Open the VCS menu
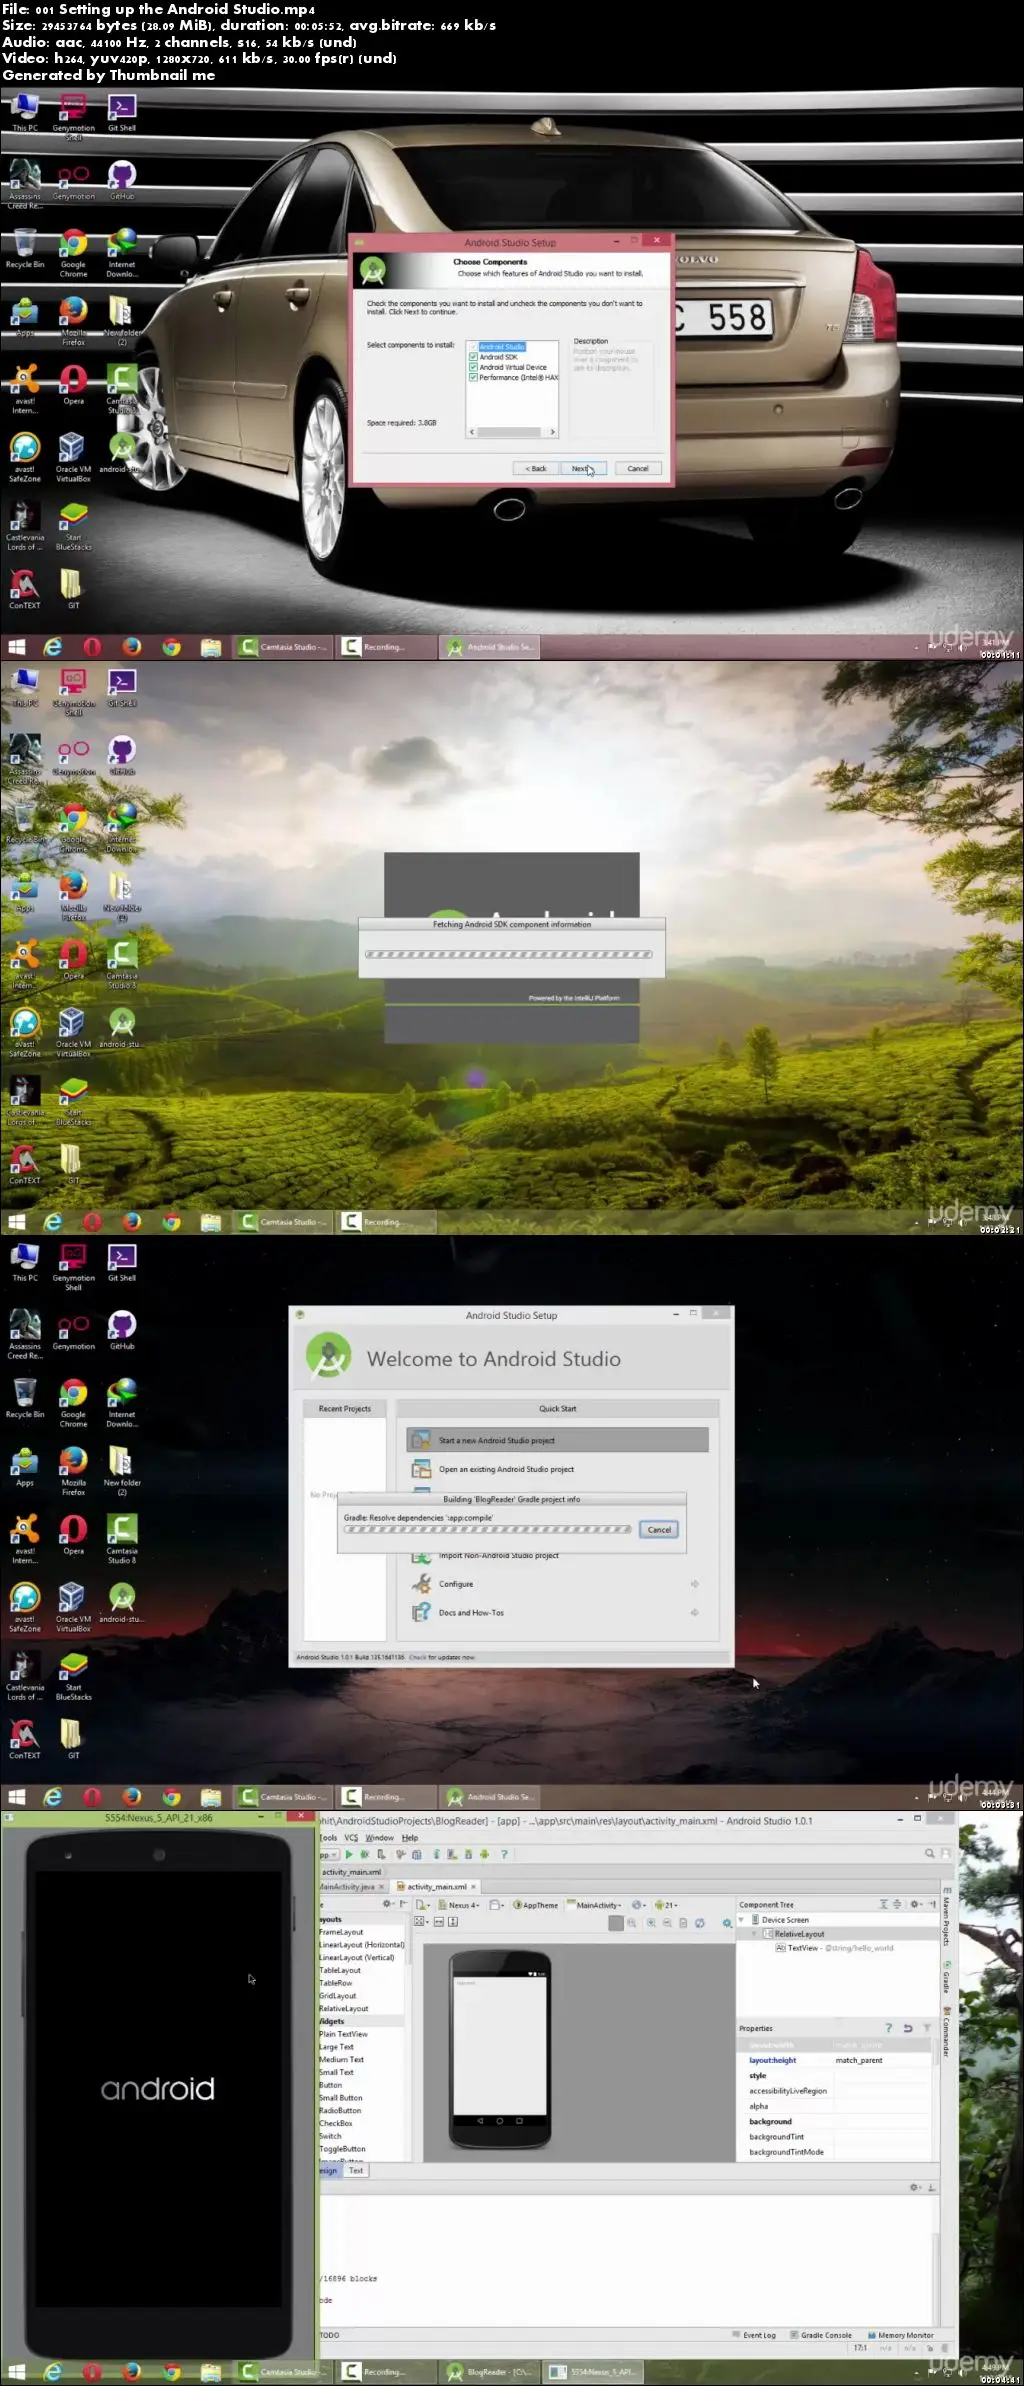The width and height of the screenshot is (1024, 2386). click(x=351, y=1838)
